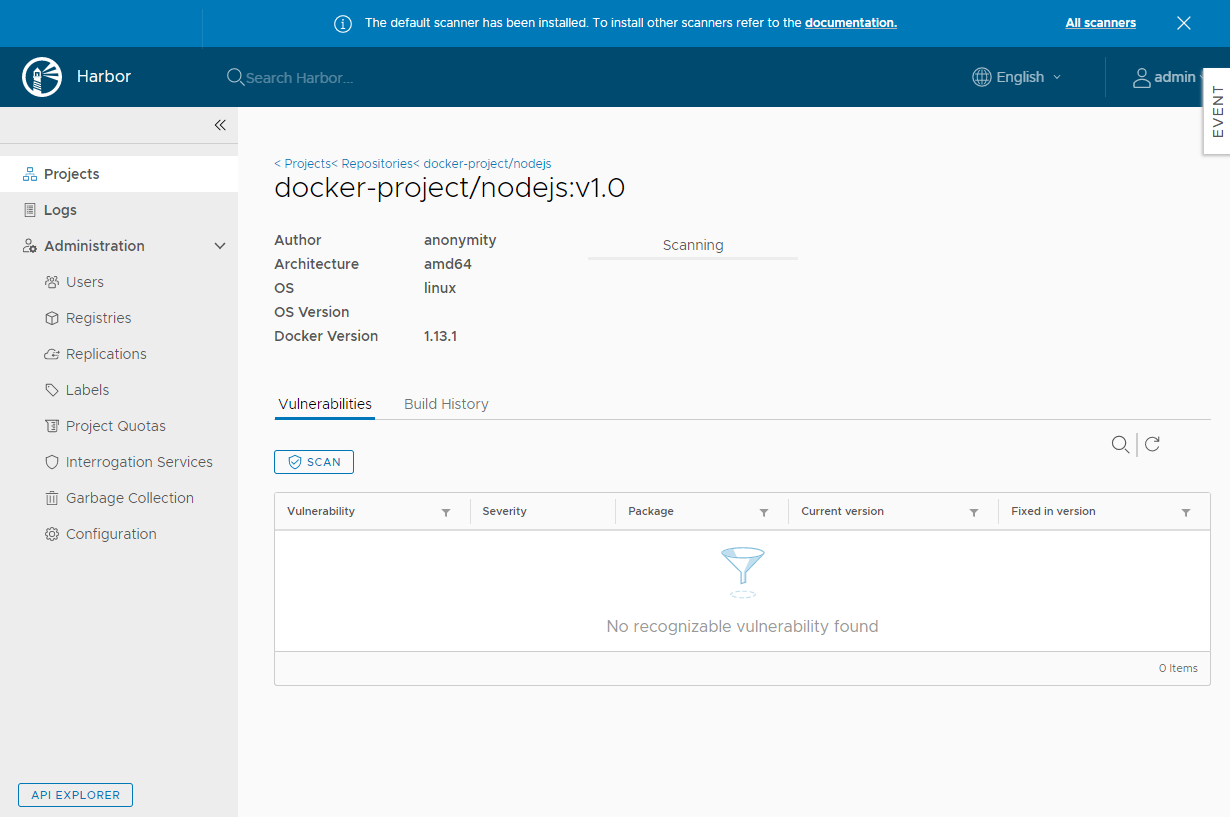This screenshot has width=1230, height=817.
Task: Dismiss the scanner installed banner
Action: [1184, 23]
